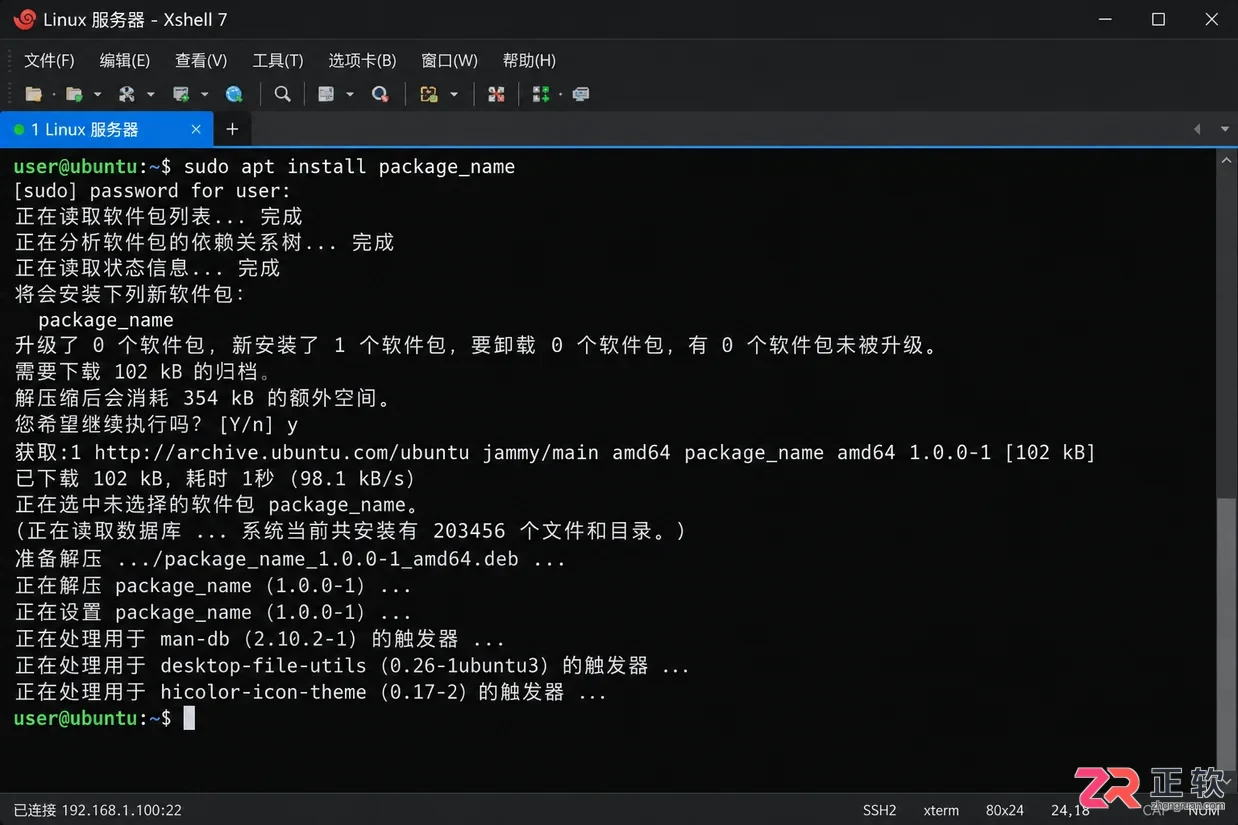Click the "解压缩后会消耗 354 kB" line

click(x=203, y=399)
